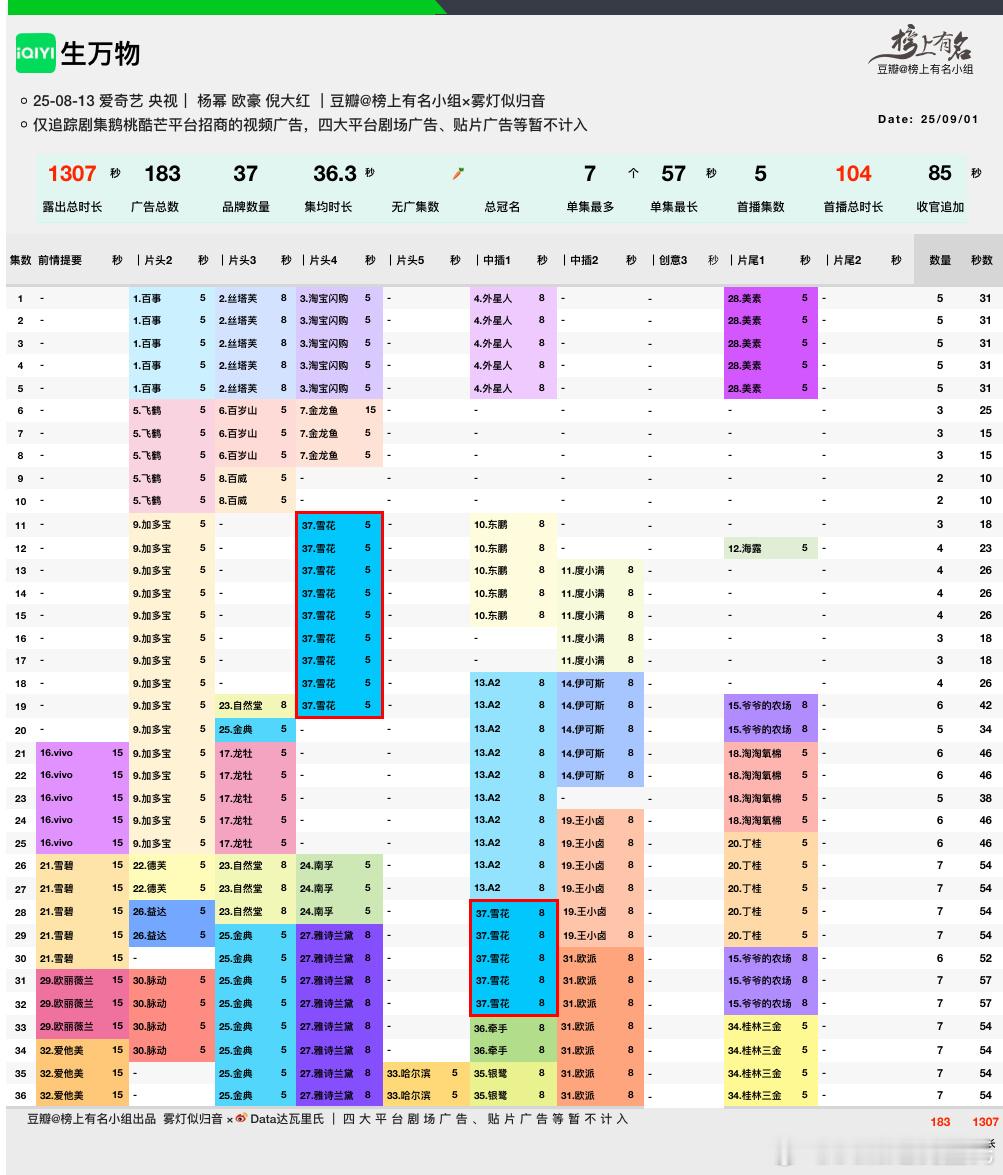Click 36.牵手 cell in episode 33 row
Viewport: 1003px width, 1175px height.
513,1028
